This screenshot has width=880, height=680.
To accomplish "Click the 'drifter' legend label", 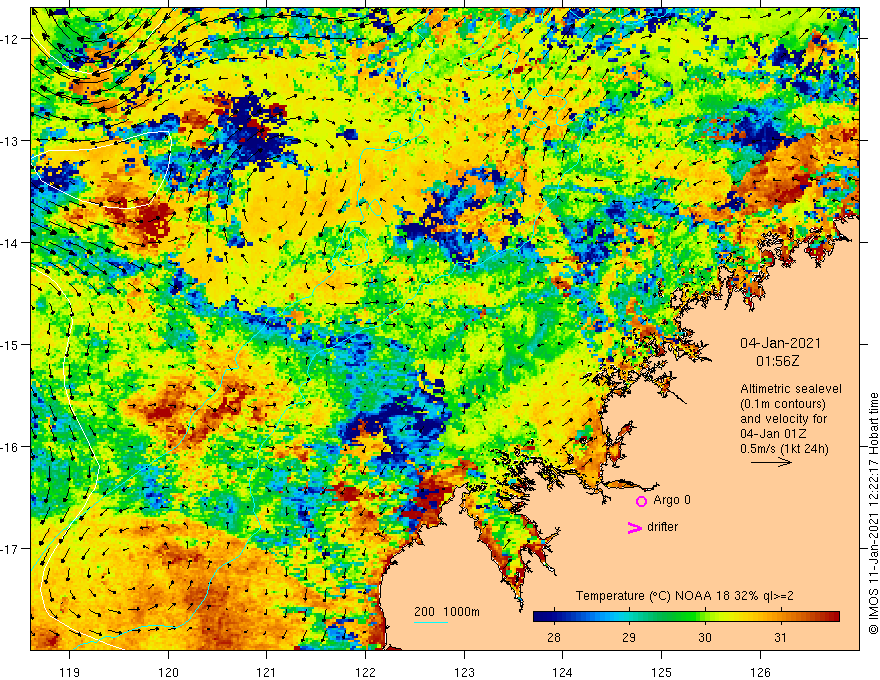I will [x=662, y=527].
